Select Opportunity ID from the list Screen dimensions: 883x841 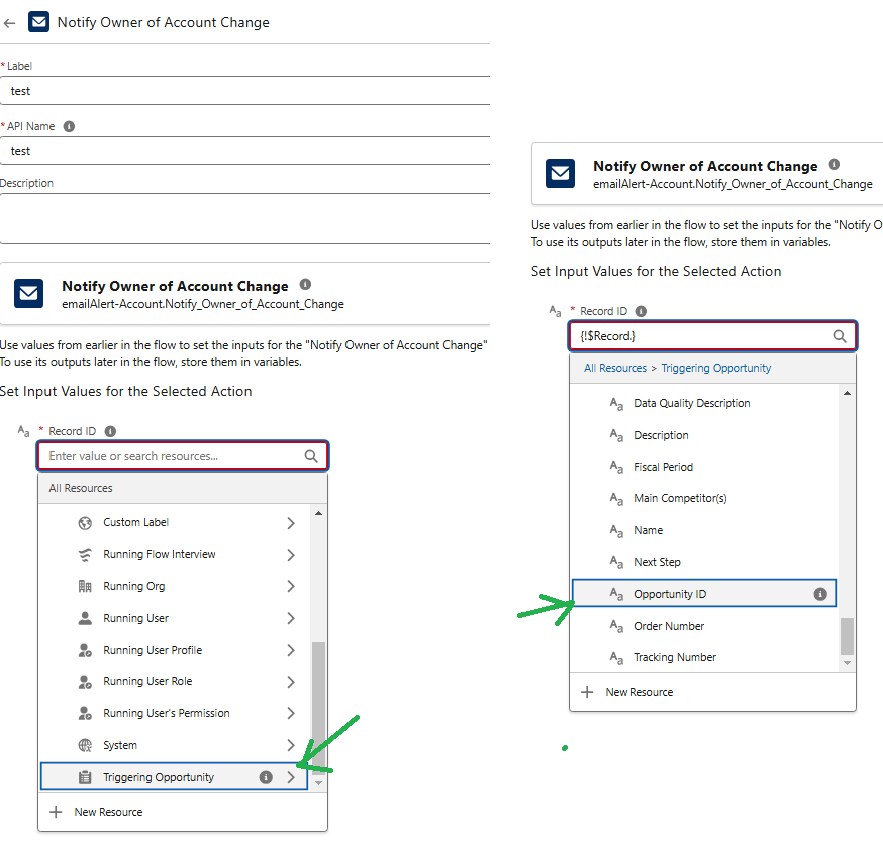pos(704,593)
